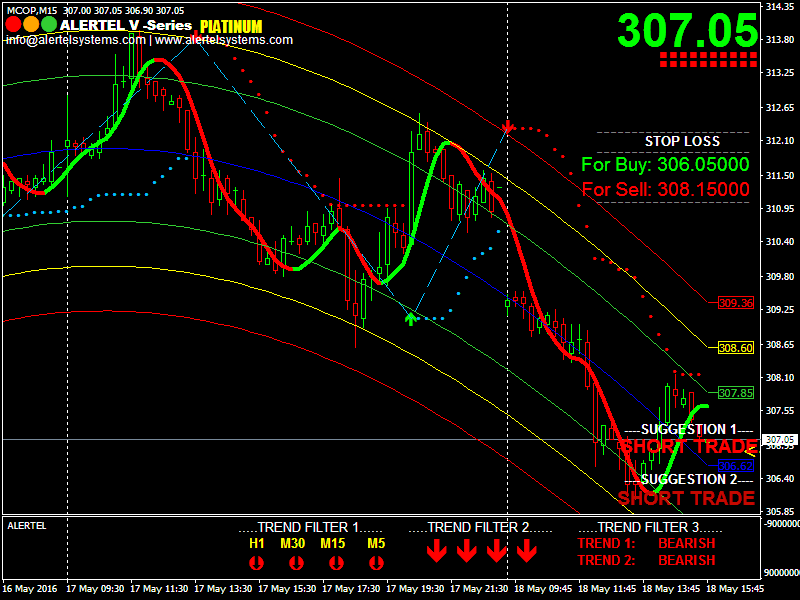Click the TREND 2: BEARISH readout
The width and height of the screenshot is (800, 600).
(646, 560)
